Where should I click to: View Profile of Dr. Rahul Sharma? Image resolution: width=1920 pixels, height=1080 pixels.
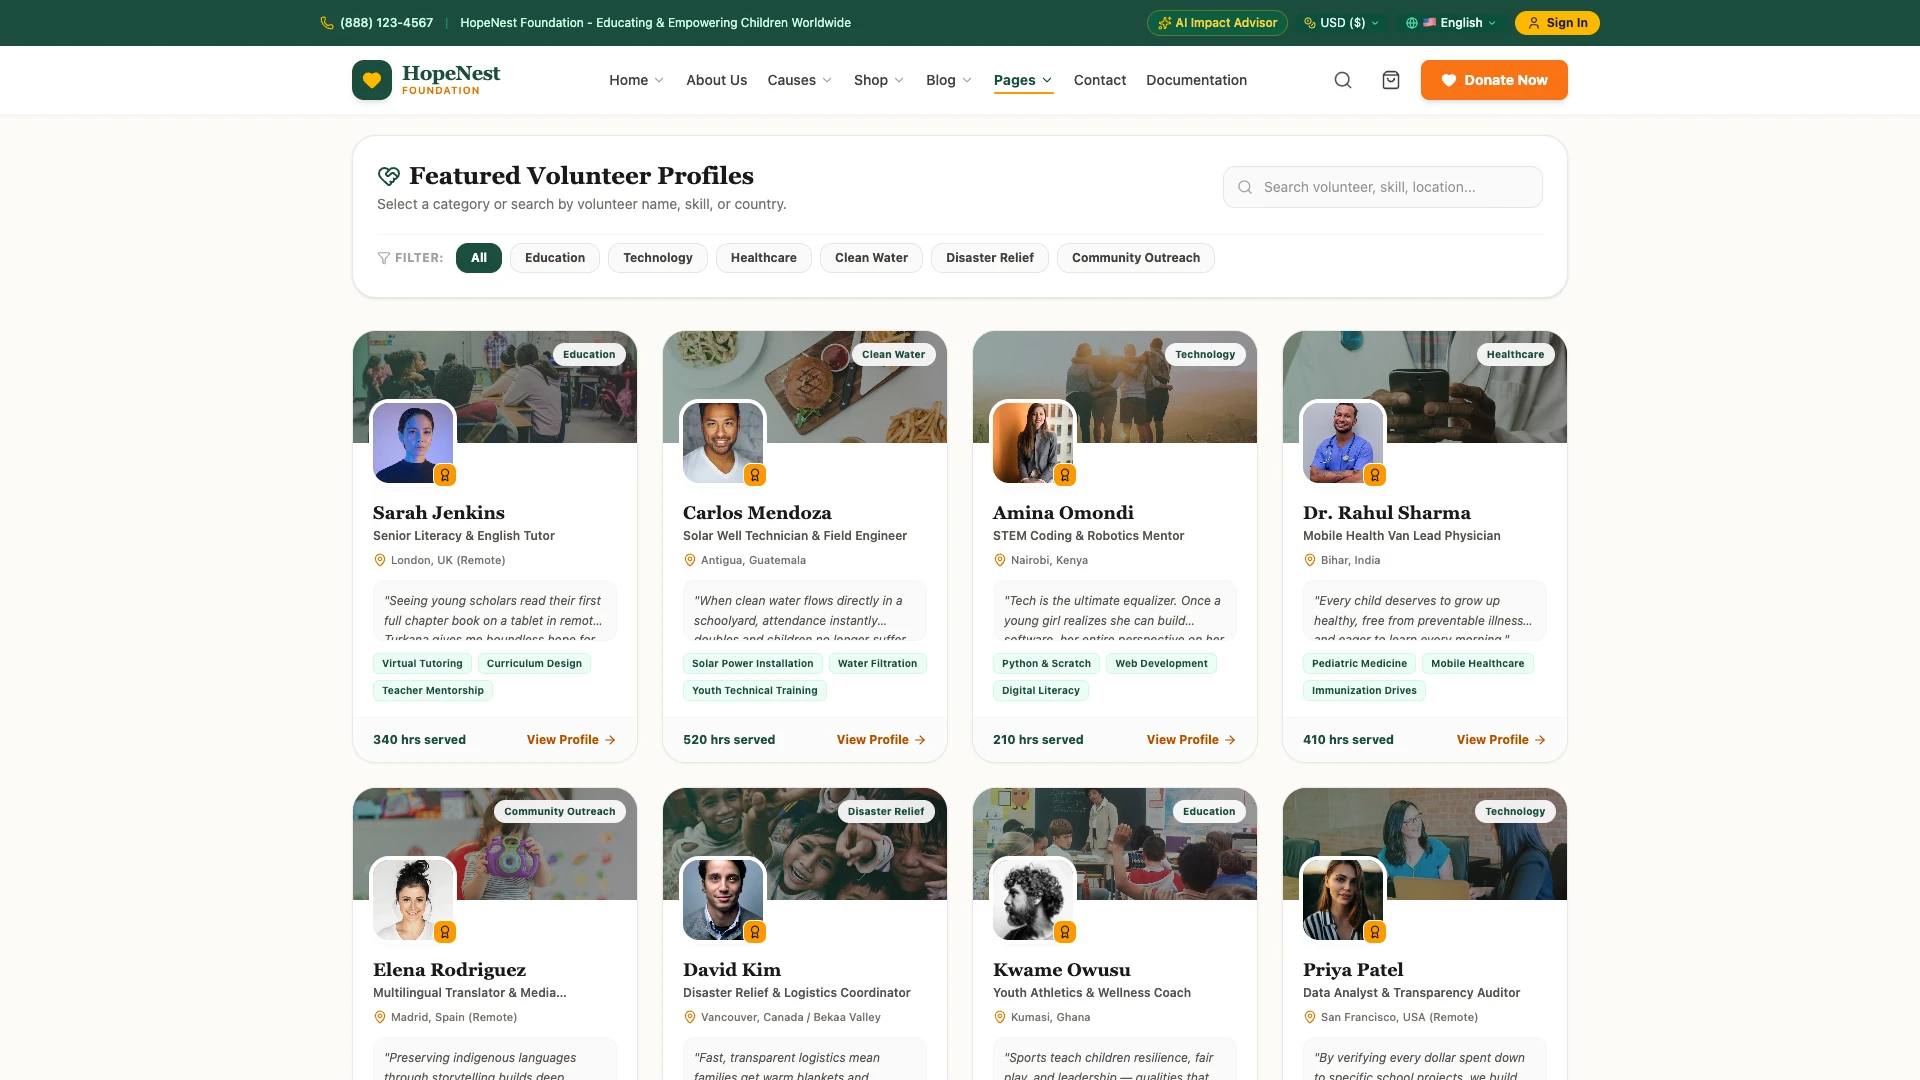pyautogui.click(x=1501, y=740)
